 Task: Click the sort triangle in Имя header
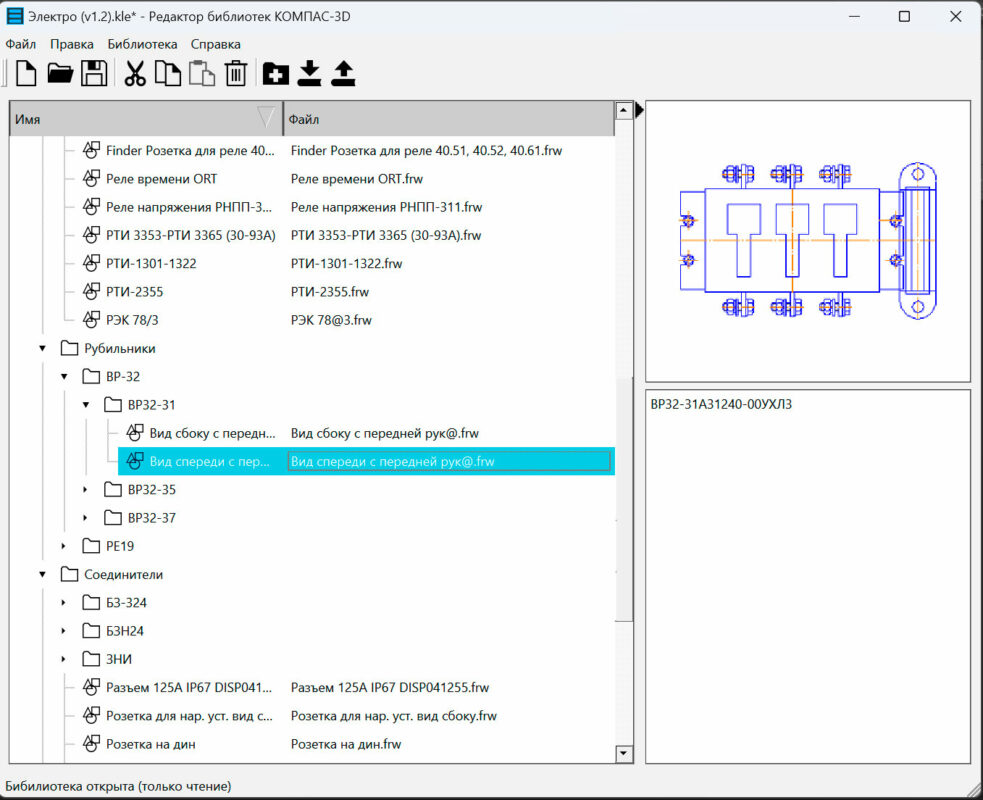tap(266, 117)
